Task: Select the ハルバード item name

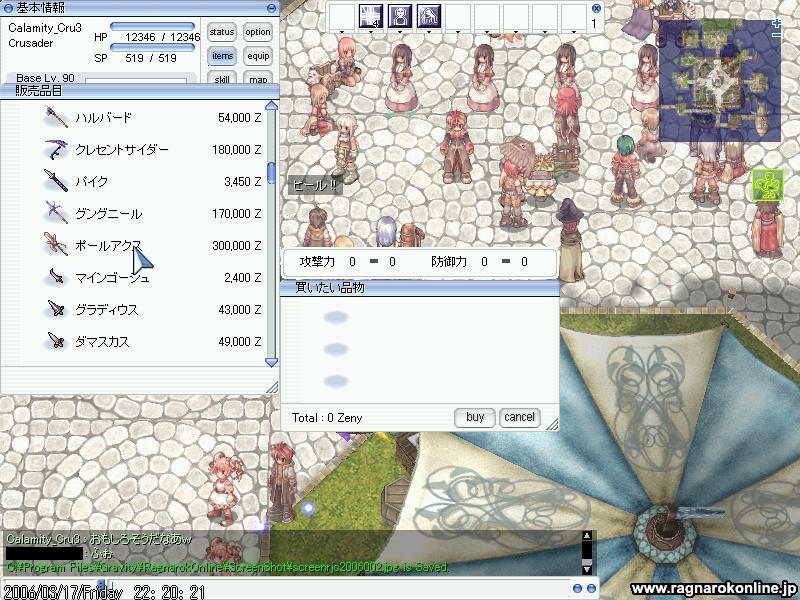Action: [104, 117]
